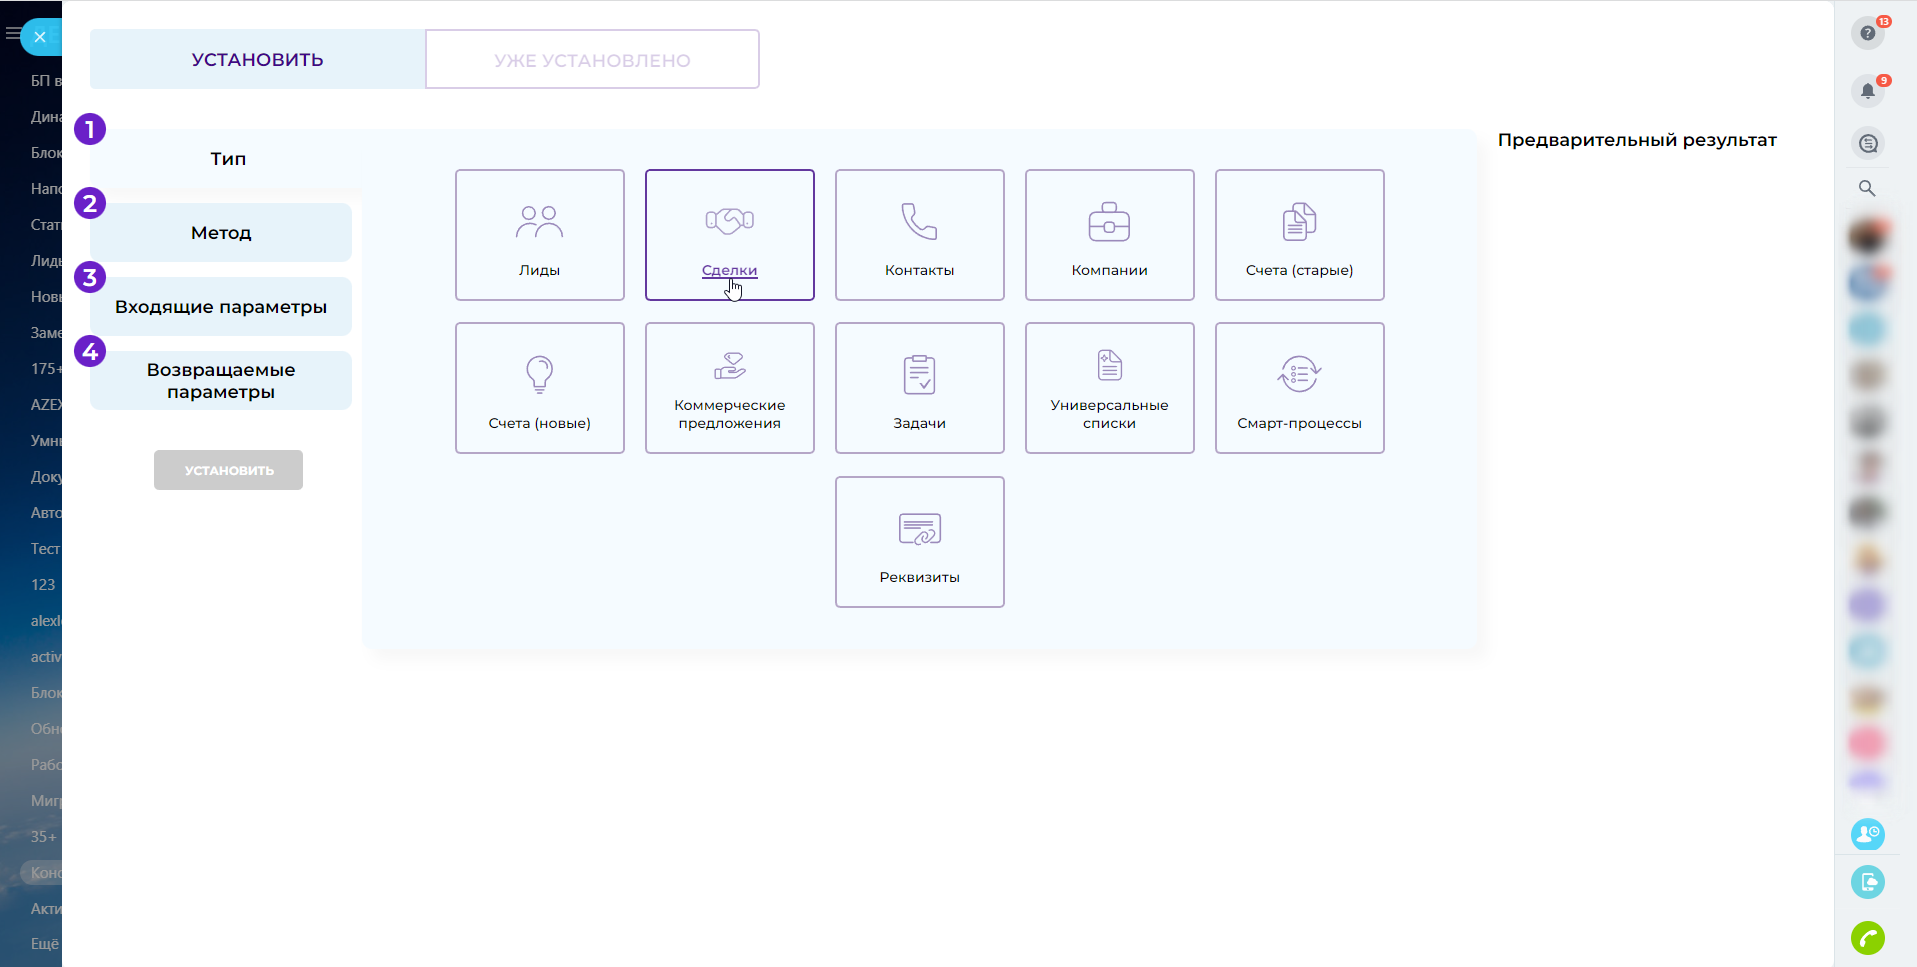
Task: Select the Счета (новые) lightbulb card
Action: [539, 388]
